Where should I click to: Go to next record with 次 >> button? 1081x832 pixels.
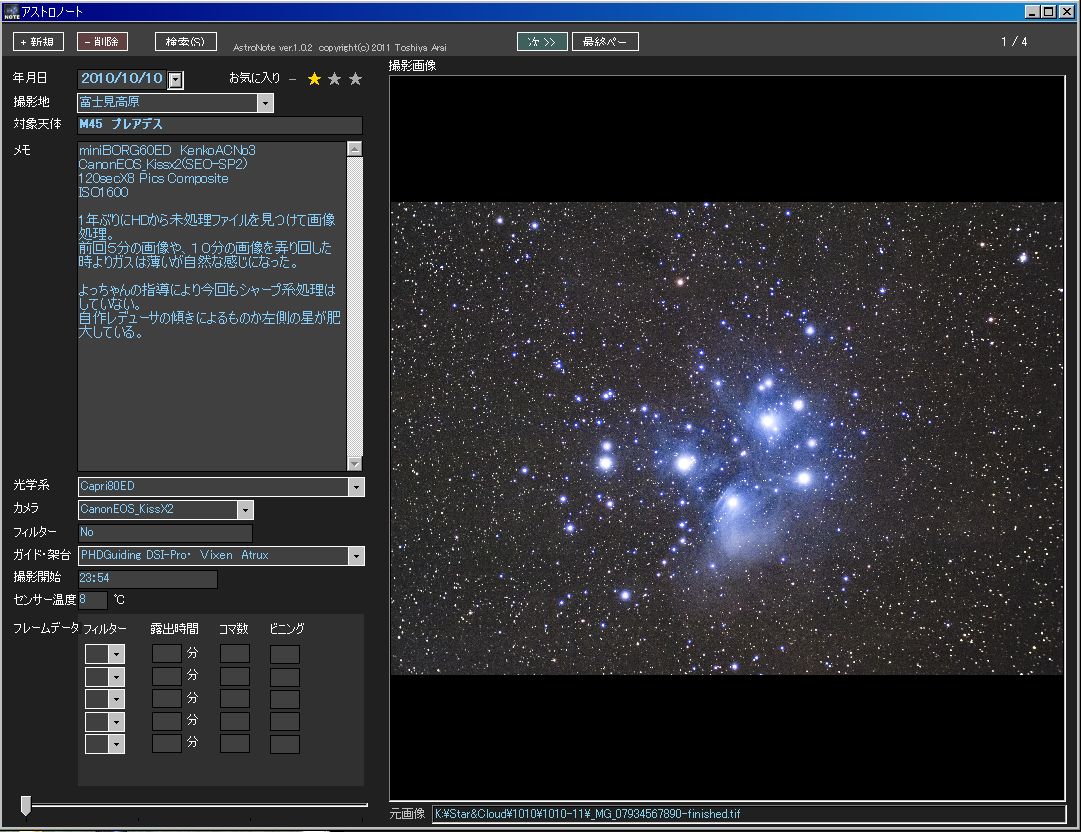pyautogui.click(x=542, y=41)
